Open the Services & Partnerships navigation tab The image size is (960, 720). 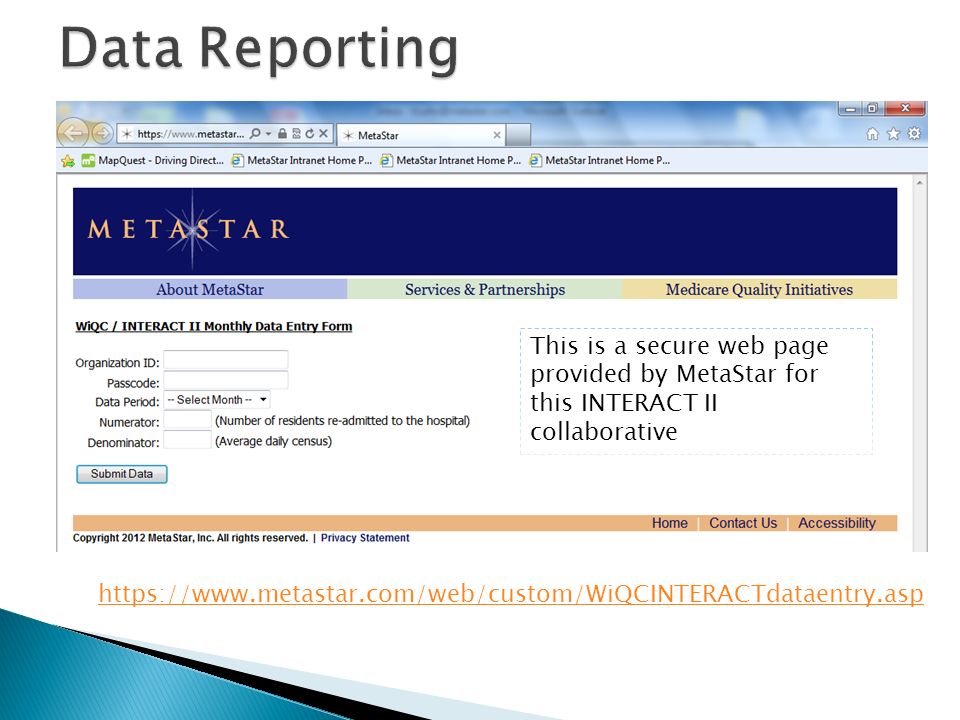(x=485, y=289)
